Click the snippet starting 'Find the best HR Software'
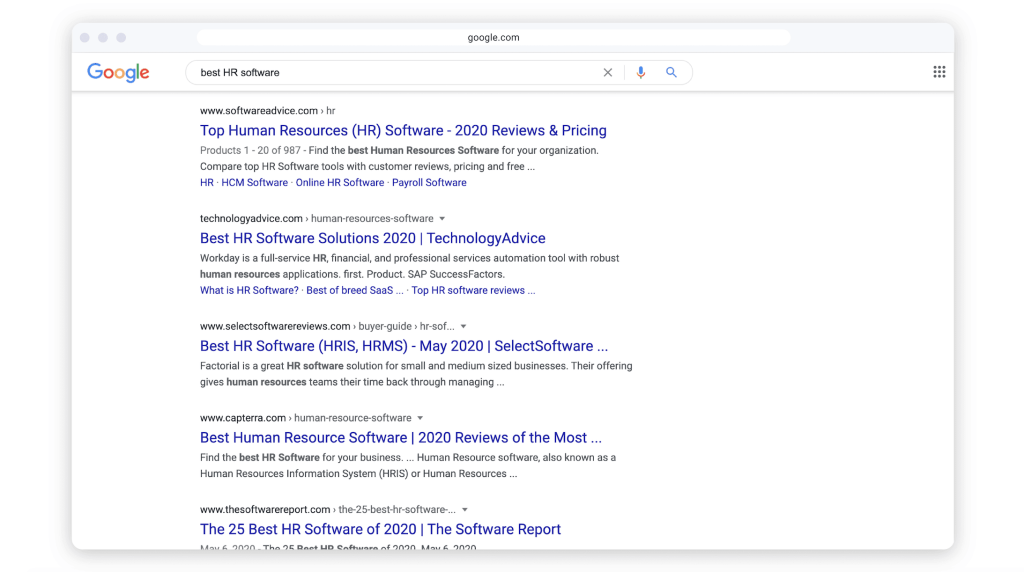 pos(408,466)
